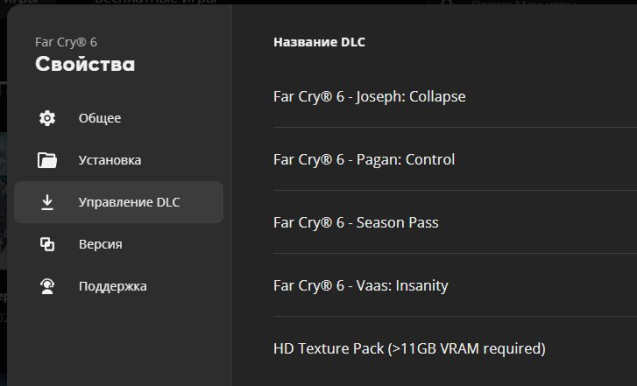The height and width of the screenshot is (386, 637).
Task: Pick the Vaas: Insanity DLC entry
Action: (455, 285)
